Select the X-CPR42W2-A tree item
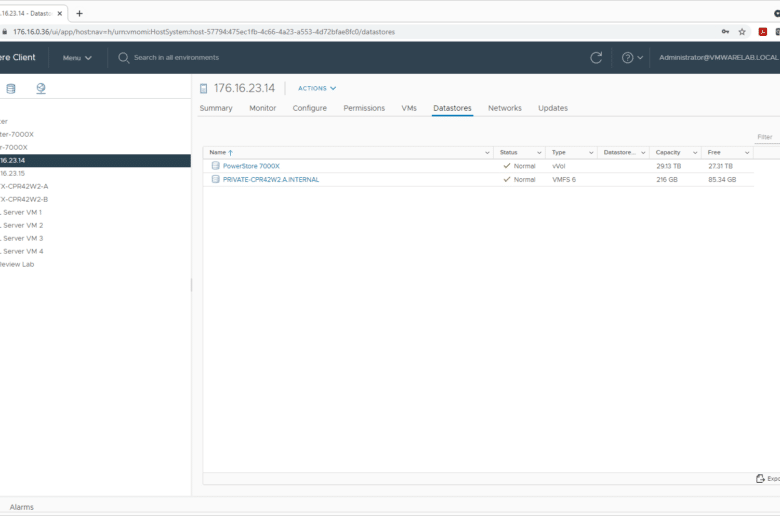The height and width of the screenshot is (516, 780). pos(24,186)
